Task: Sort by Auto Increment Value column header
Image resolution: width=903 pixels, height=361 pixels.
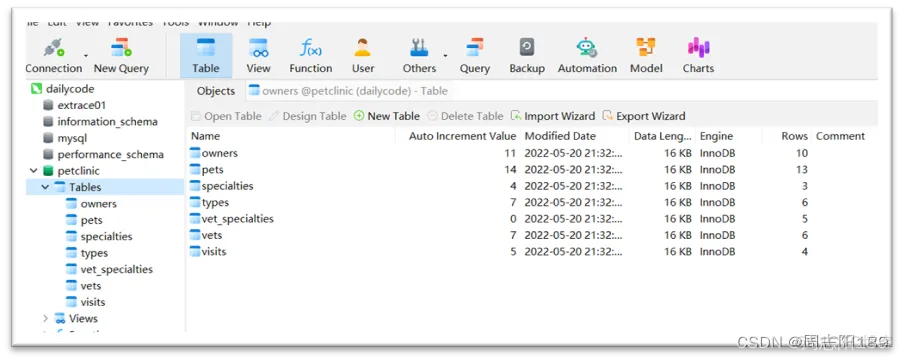Action: click(x=458, y=136)
